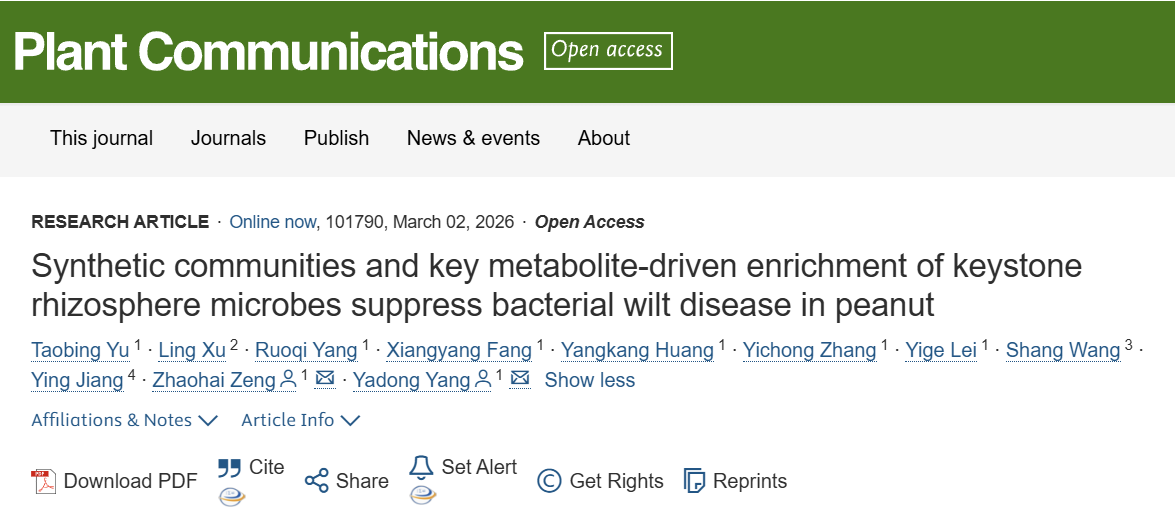
Task: Click the PDF icon beside Download PDF
Action: point(43,481)
